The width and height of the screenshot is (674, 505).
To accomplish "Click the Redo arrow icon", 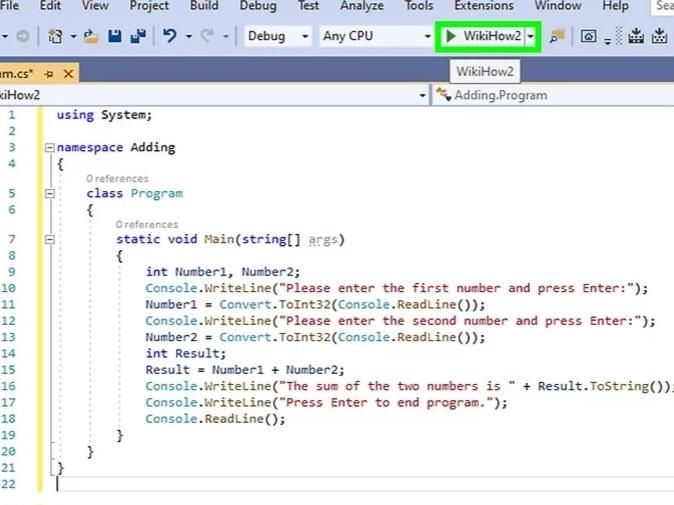I will [208, 36].
